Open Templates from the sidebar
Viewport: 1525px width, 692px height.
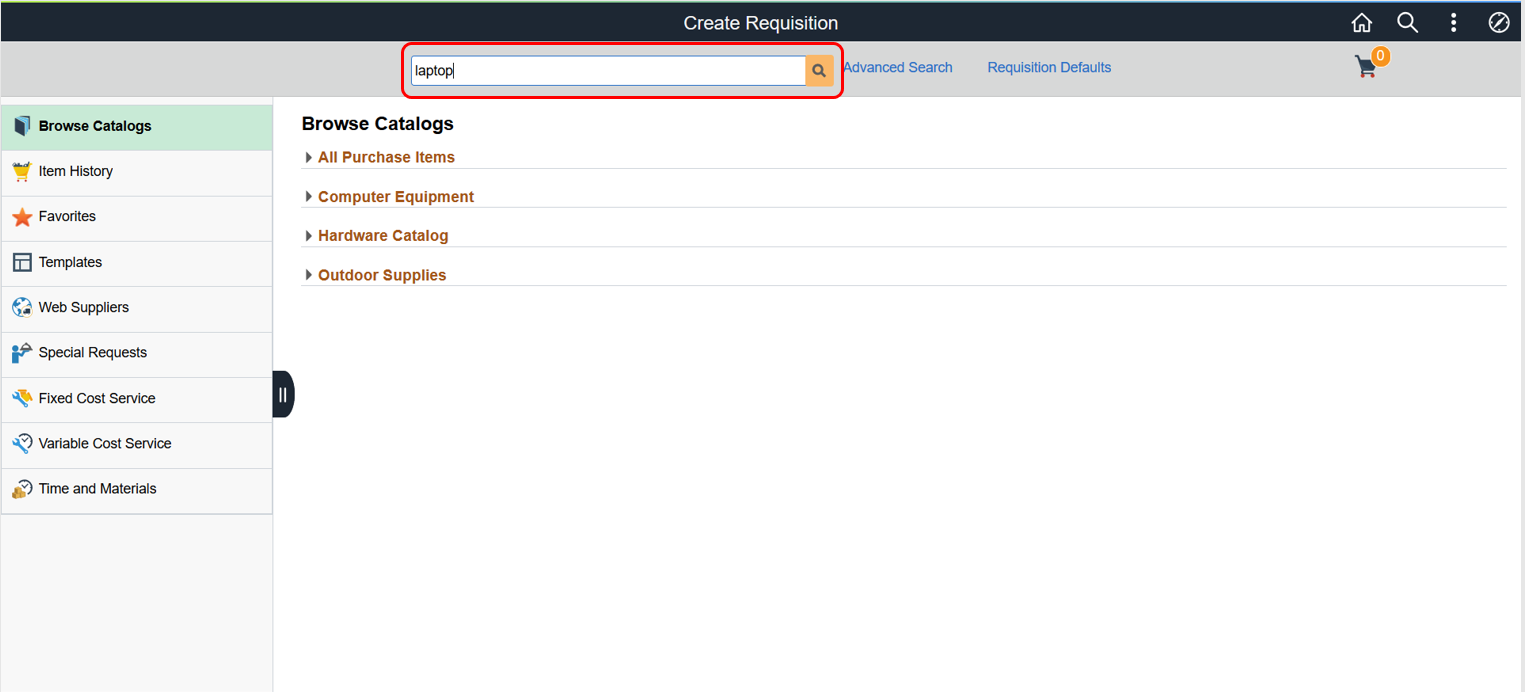(x=137, y=264)
